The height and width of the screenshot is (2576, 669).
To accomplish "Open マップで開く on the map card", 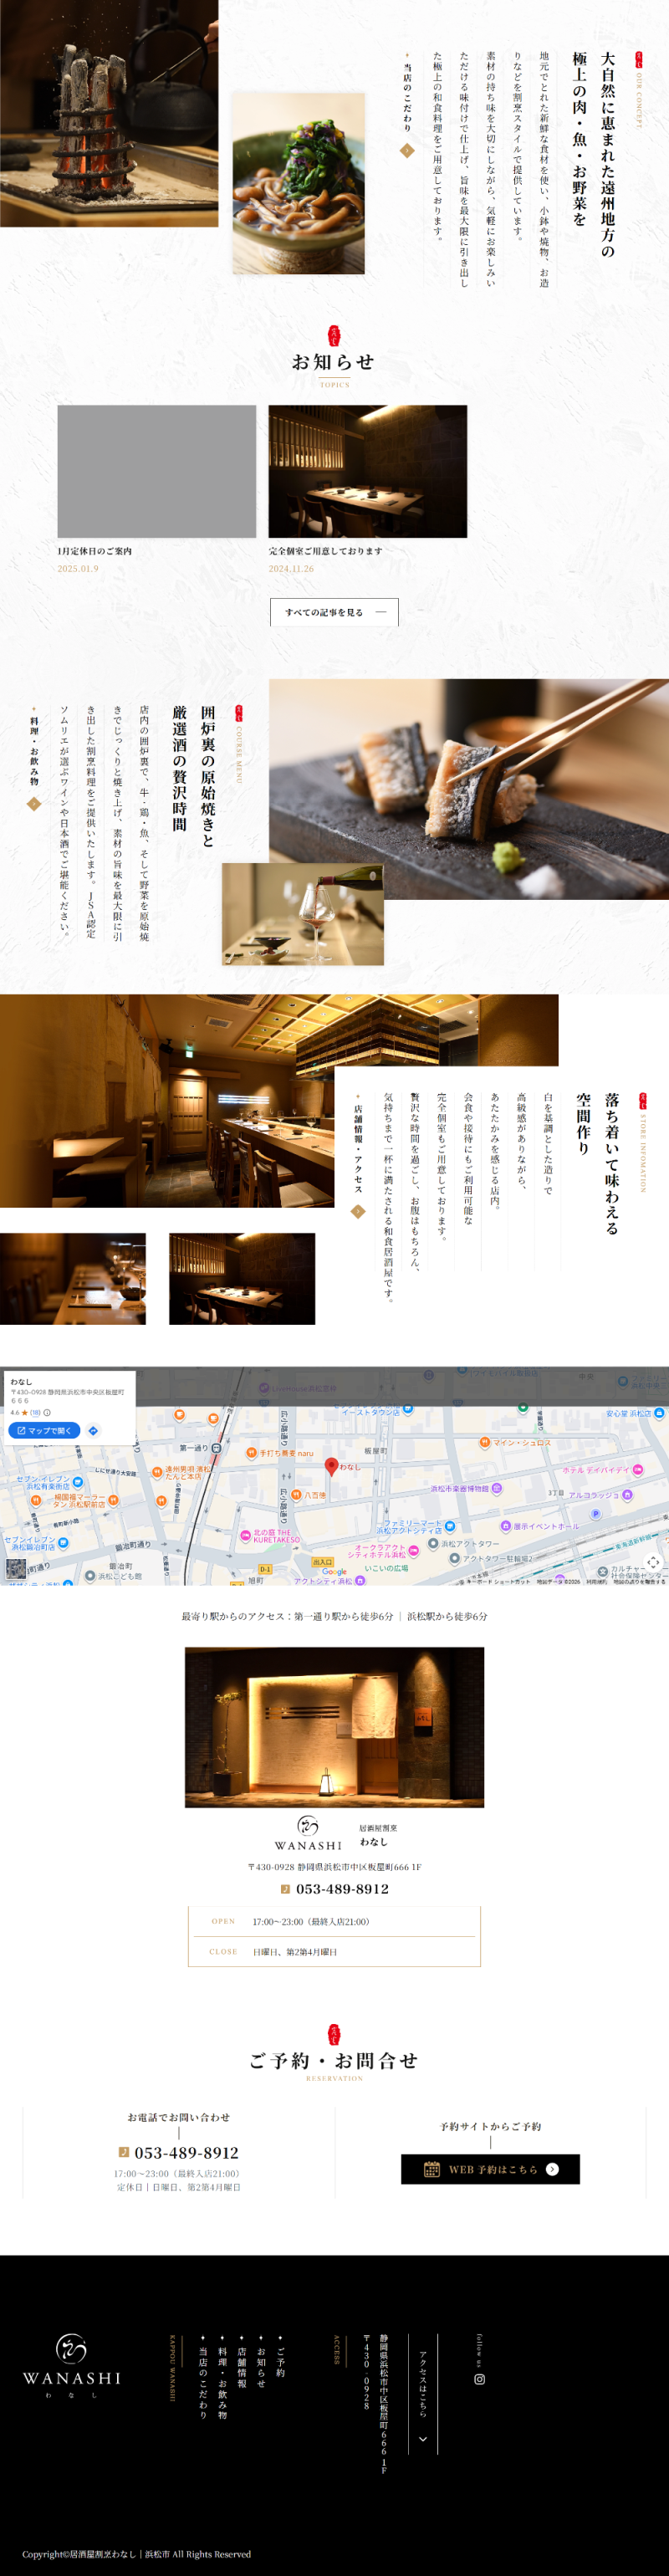I will coord(44,1431).
